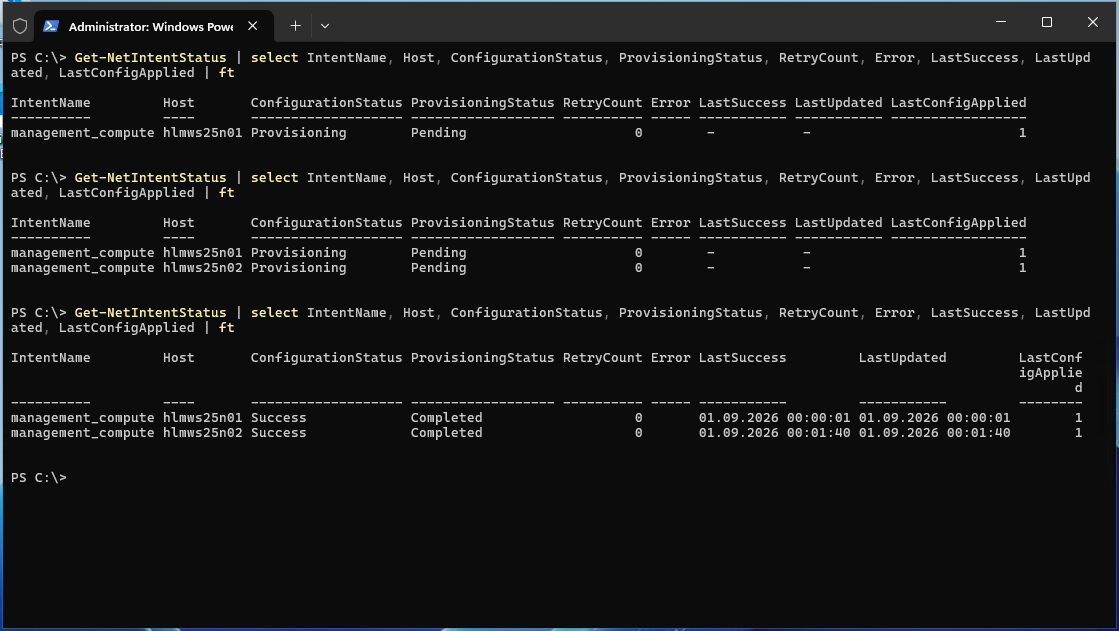Maximize the terminal window
This screenshot has height=631, width=1119.
[1046, 22]
